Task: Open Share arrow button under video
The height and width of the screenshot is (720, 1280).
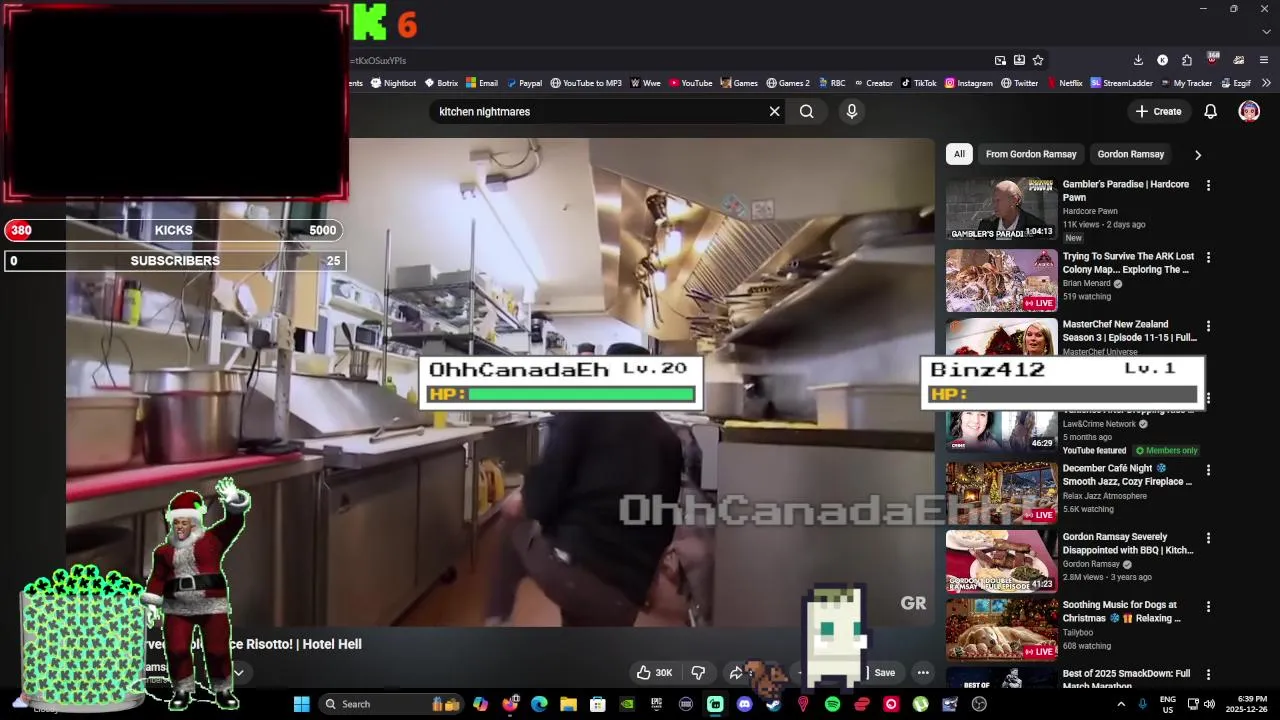Action: (736, 672)
